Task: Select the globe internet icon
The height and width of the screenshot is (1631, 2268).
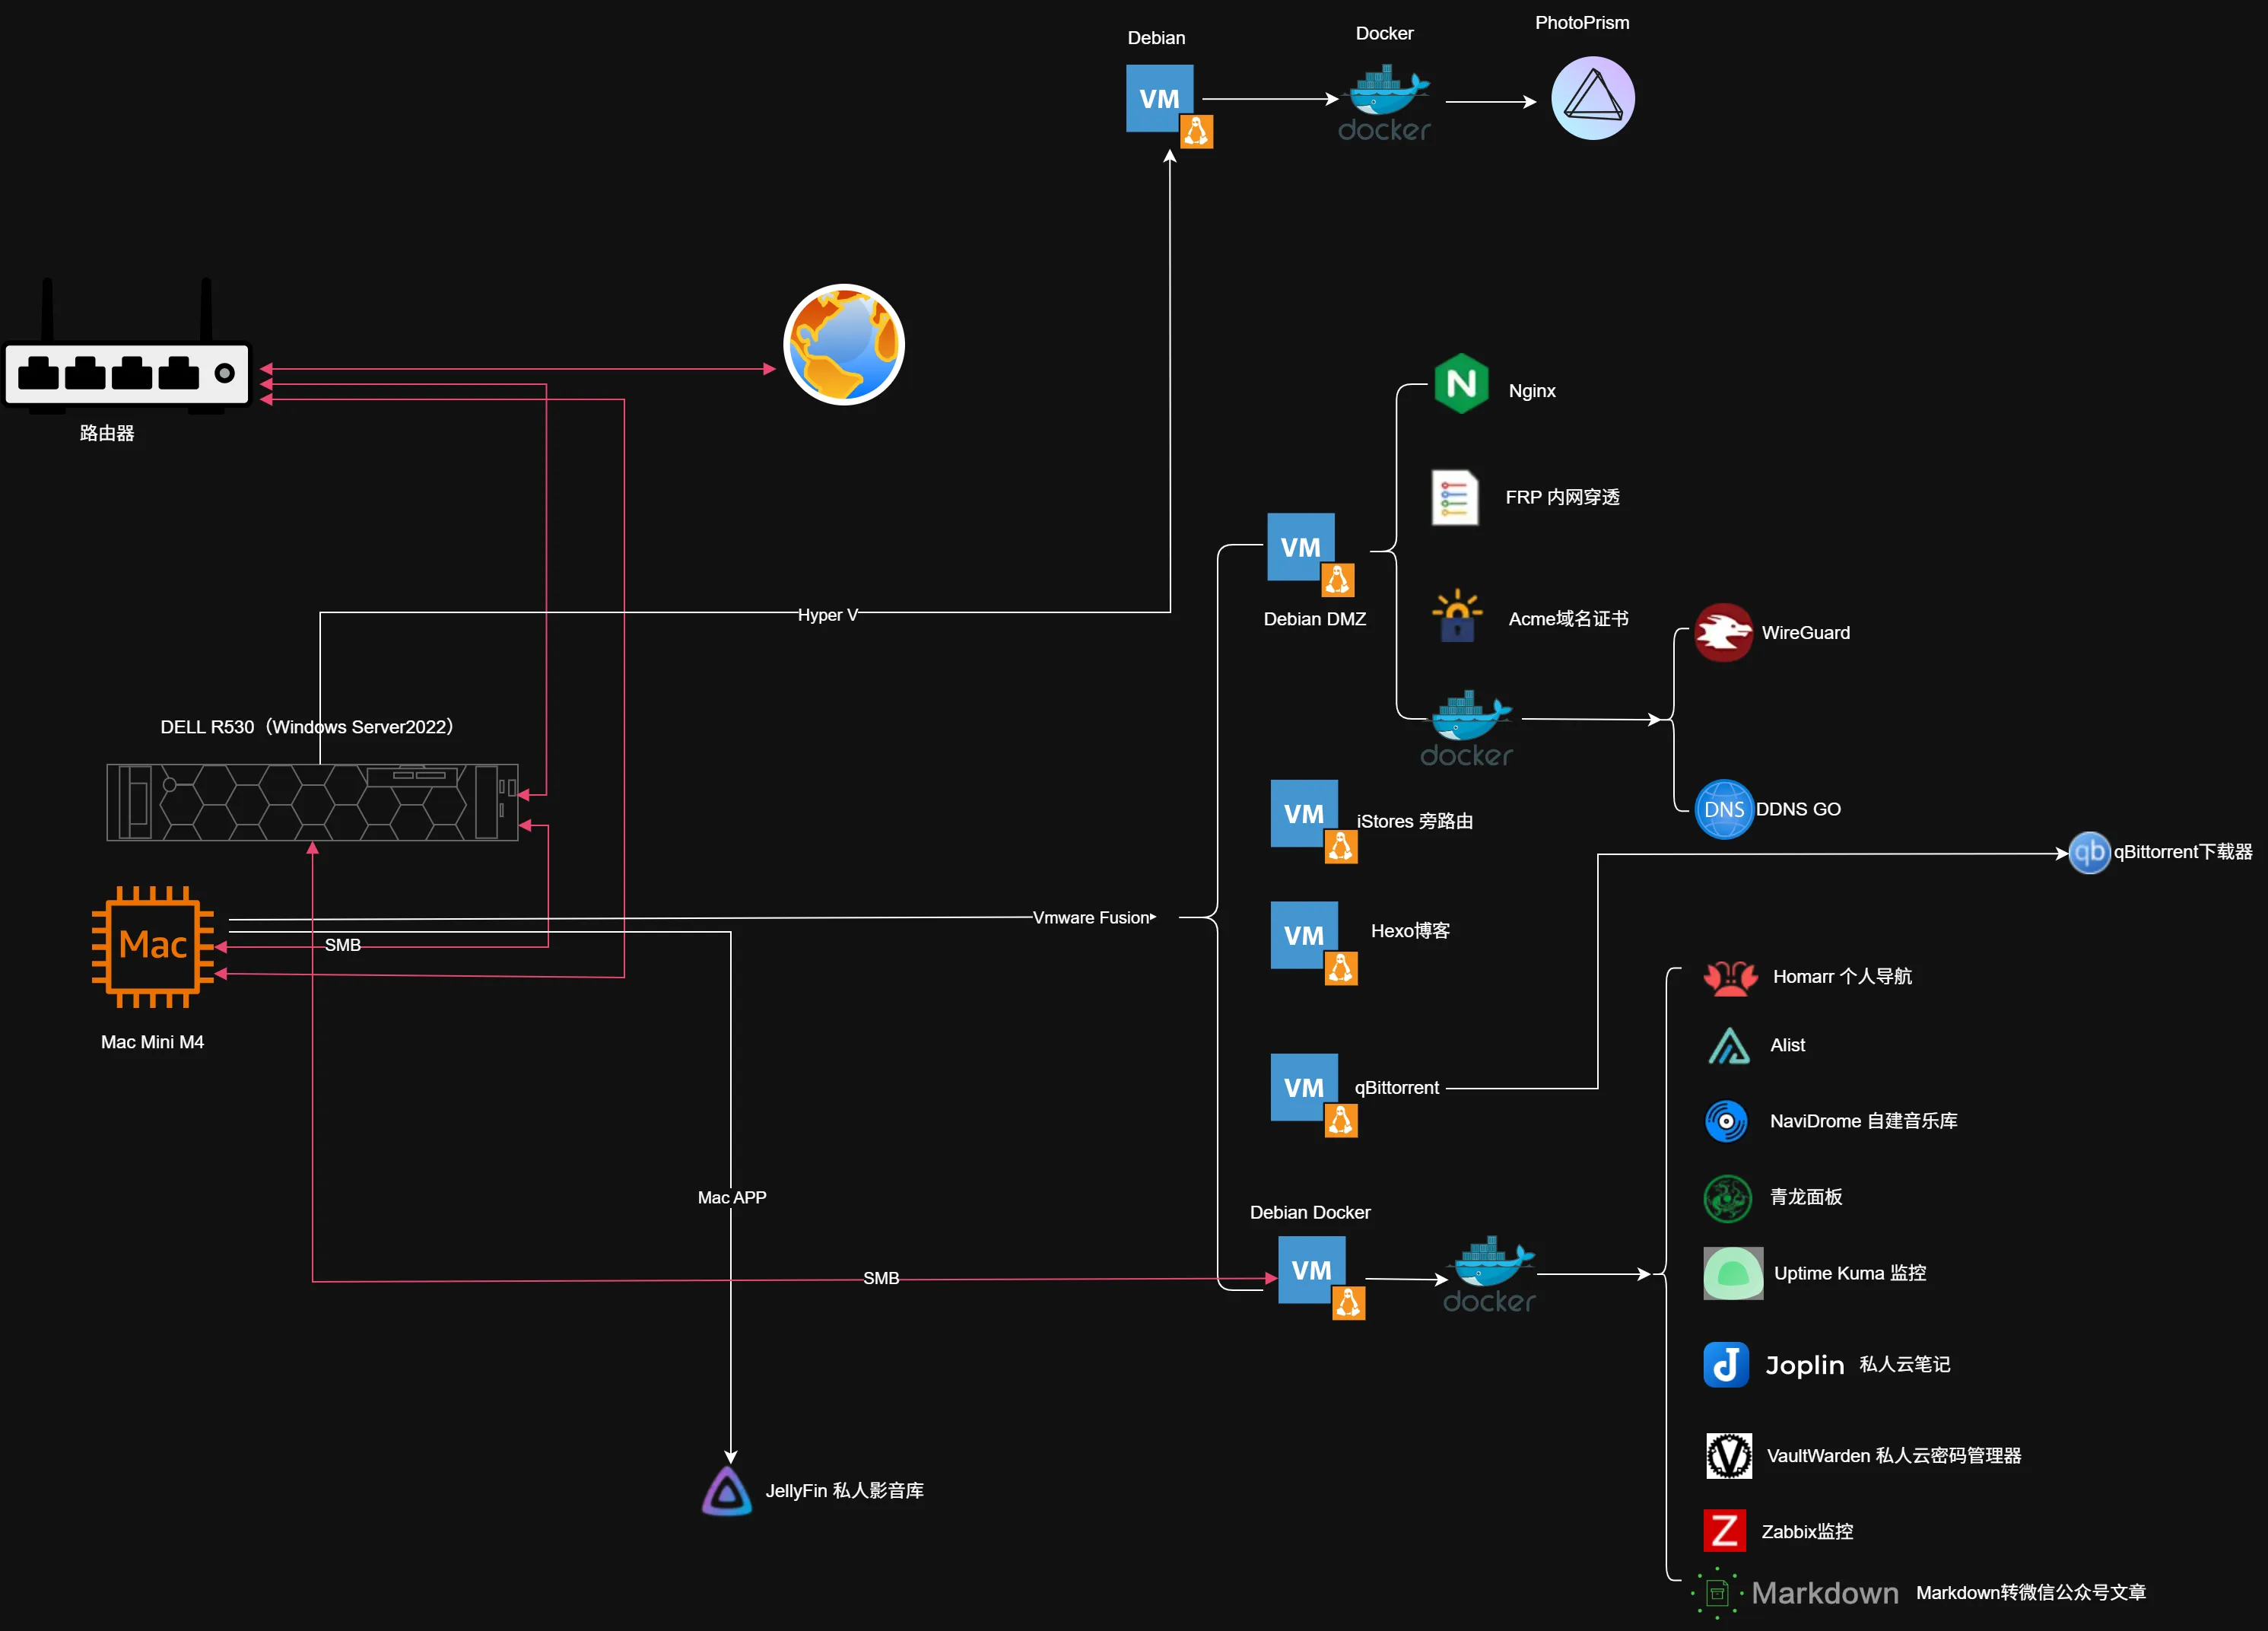Action: 844,344
